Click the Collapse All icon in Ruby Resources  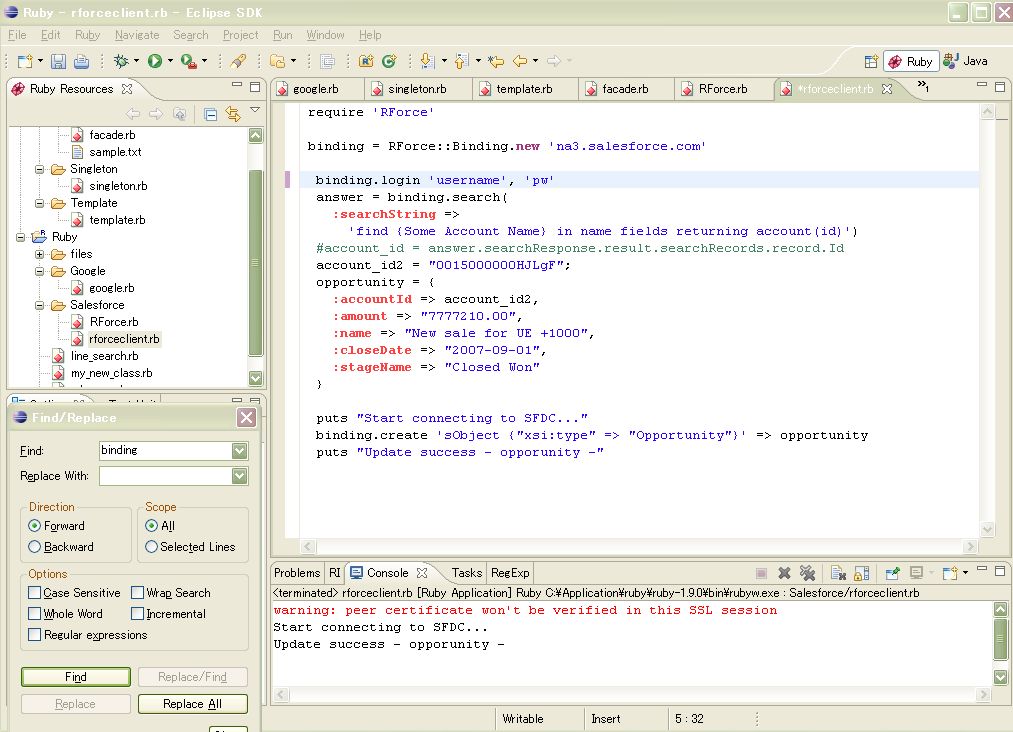click(x=210, y=114)
